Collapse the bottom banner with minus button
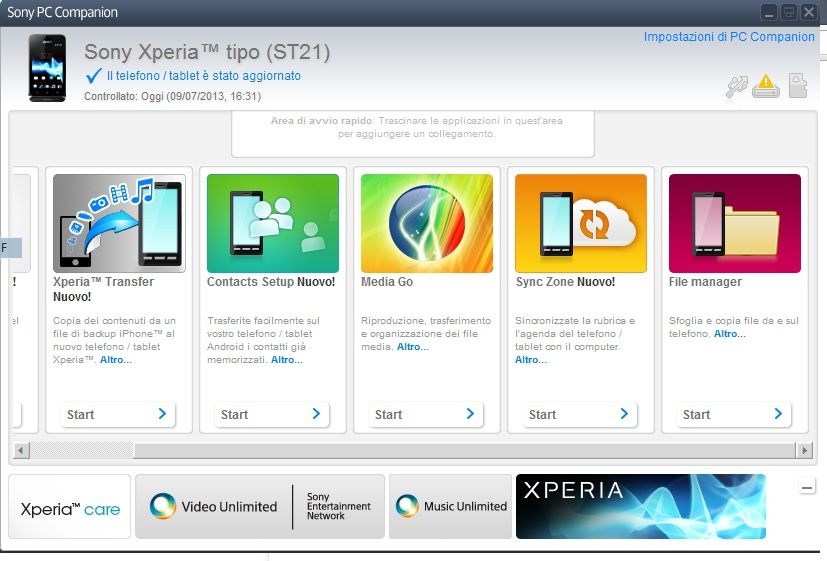Image resolution: width=827 pixels, height=561 pixels. click(808, 487)
